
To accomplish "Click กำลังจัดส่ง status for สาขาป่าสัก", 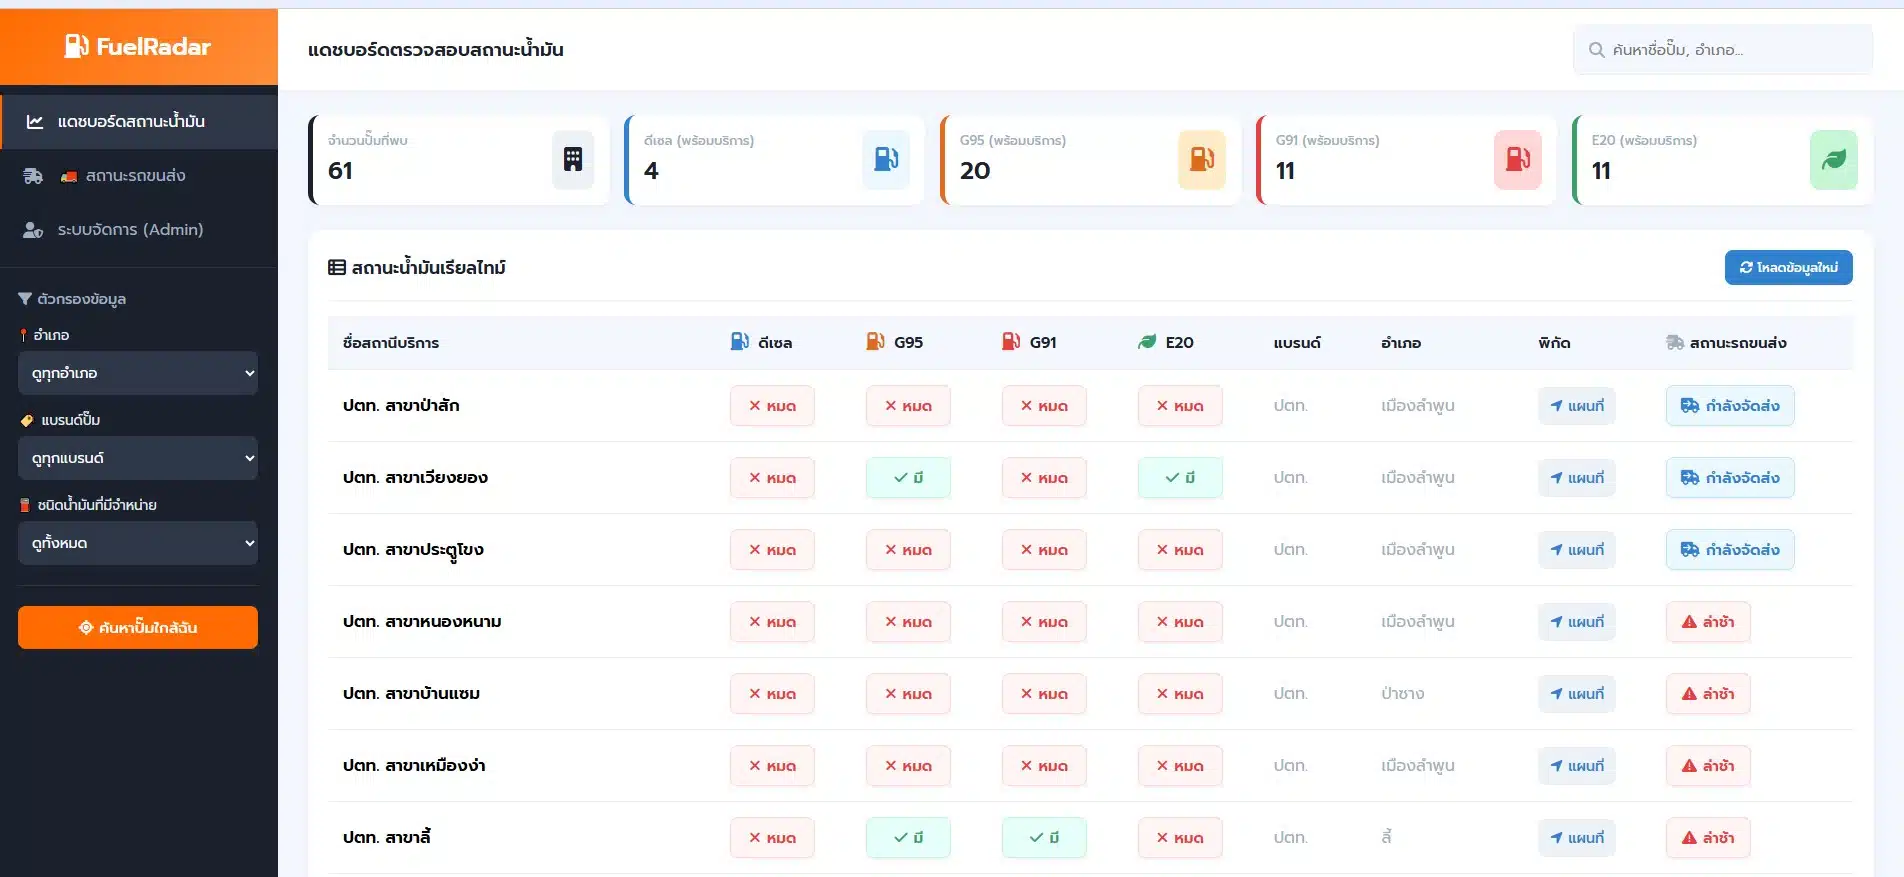I will pos(1730,406).
